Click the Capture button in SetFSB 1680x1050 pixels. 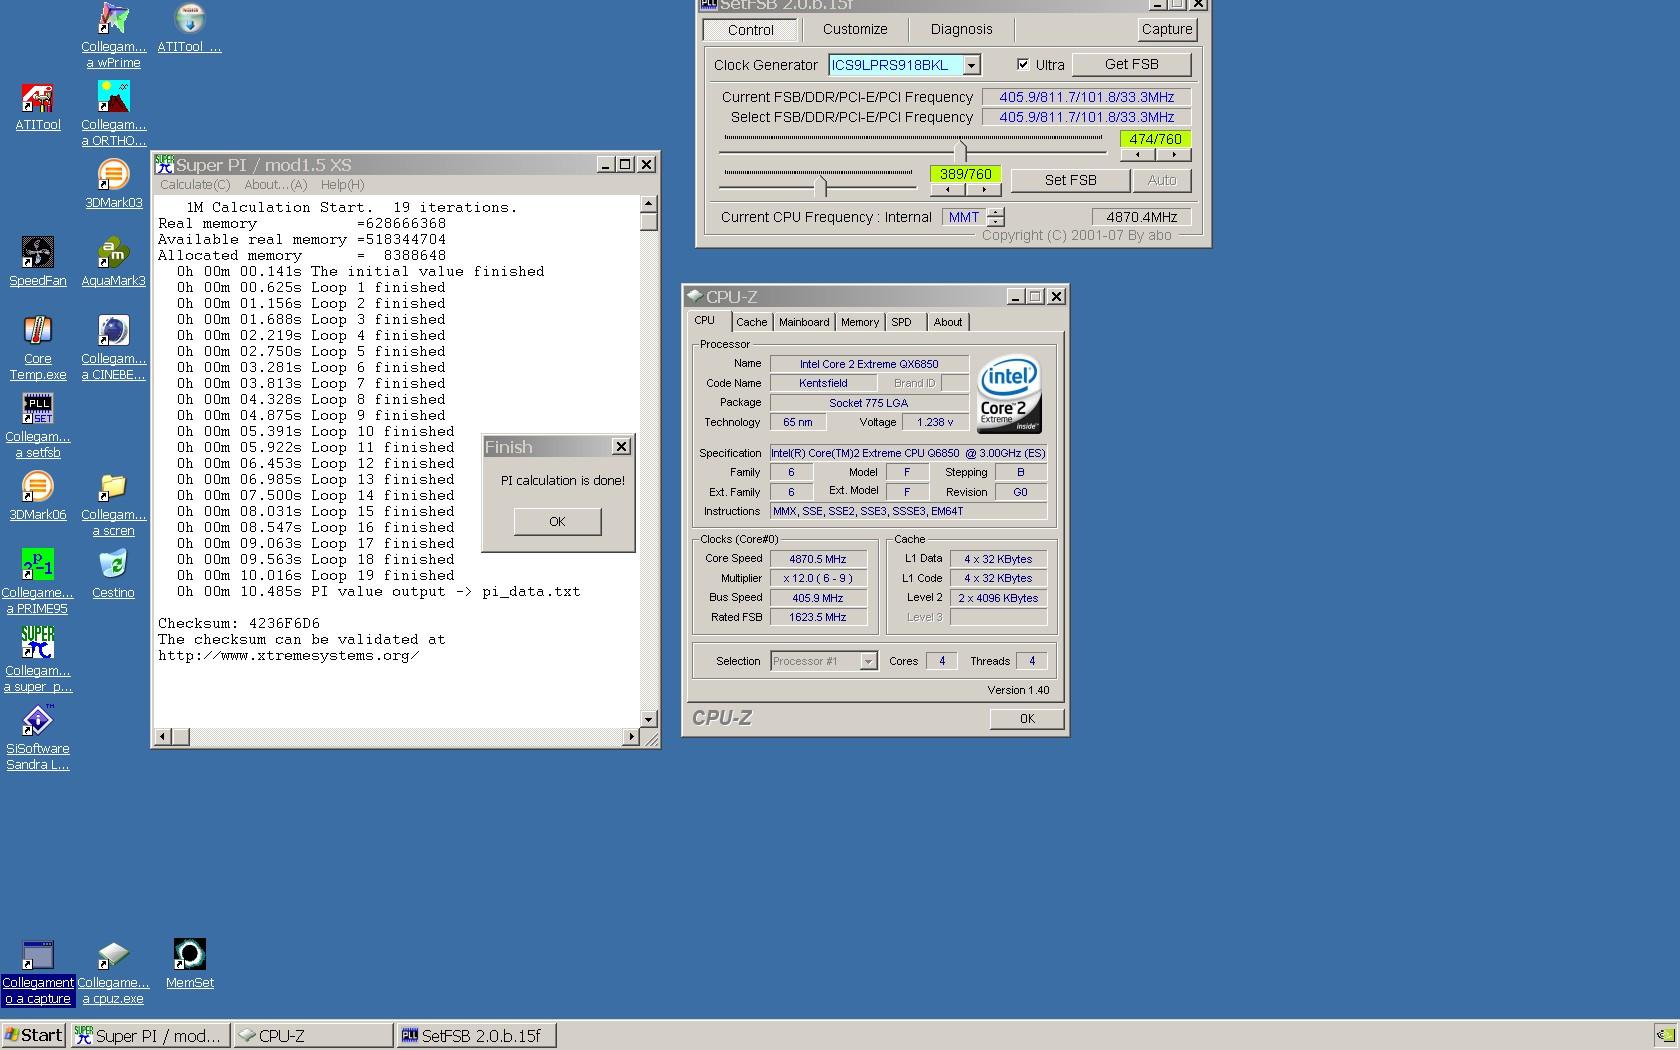click(x=1167, y=29)
